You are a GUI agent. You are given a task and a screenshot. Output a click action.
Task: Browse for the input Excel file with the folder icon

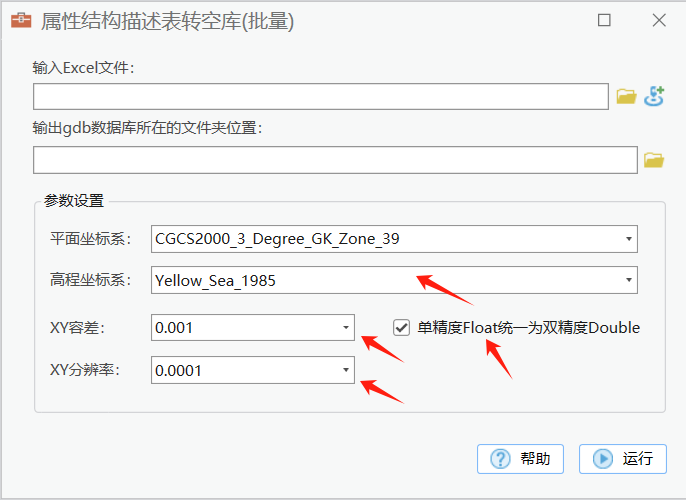(x=626, y=96)
